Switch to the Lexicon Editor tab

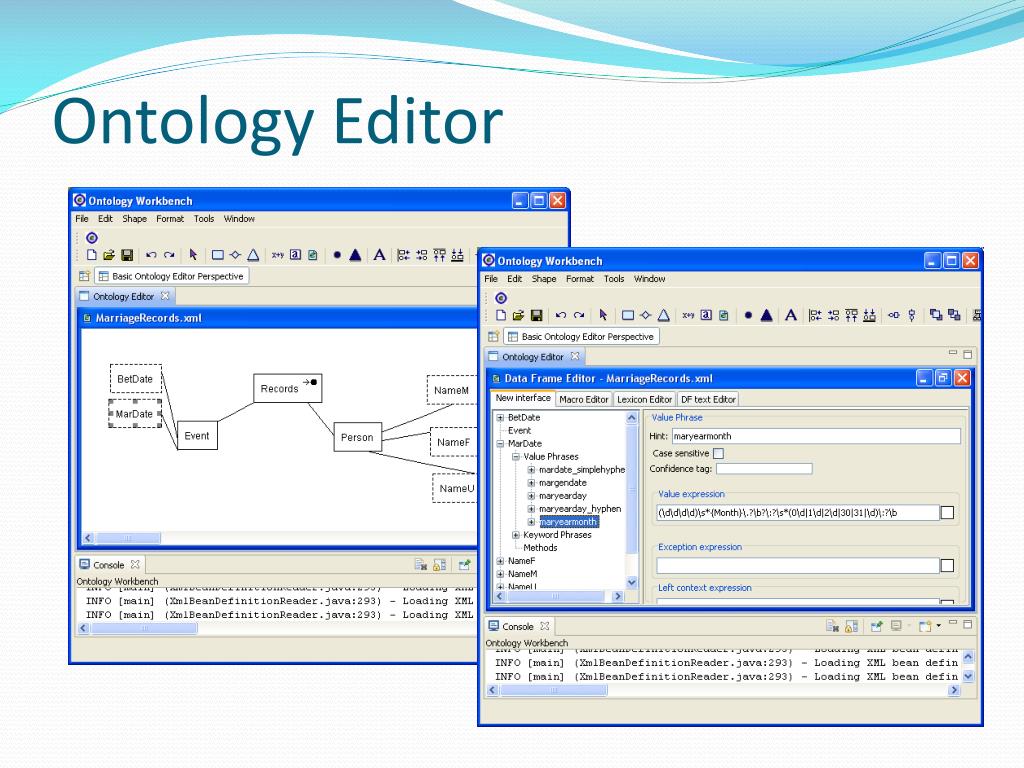pos(645,399)
